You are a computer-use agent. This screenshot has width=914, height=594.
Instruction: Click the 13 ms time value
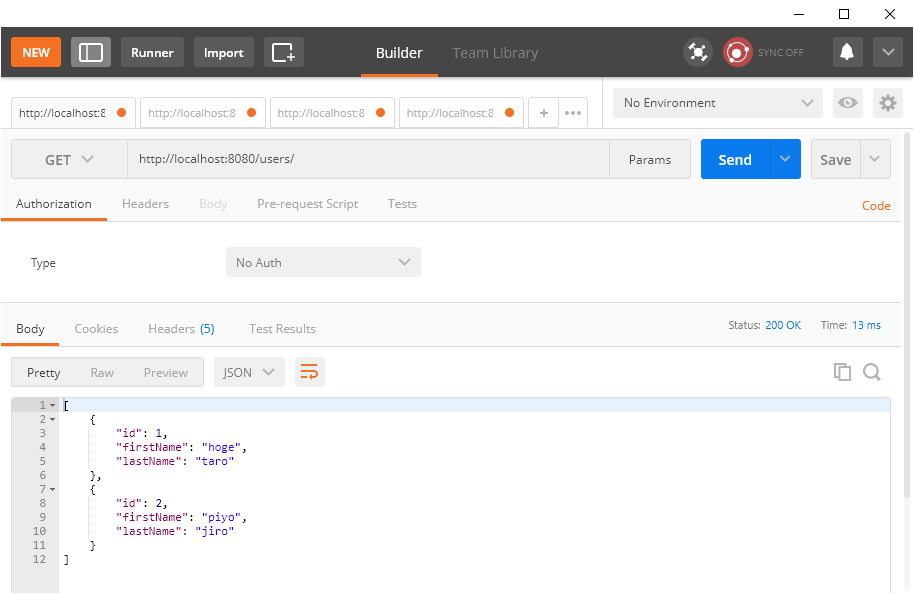click(866, 325)
